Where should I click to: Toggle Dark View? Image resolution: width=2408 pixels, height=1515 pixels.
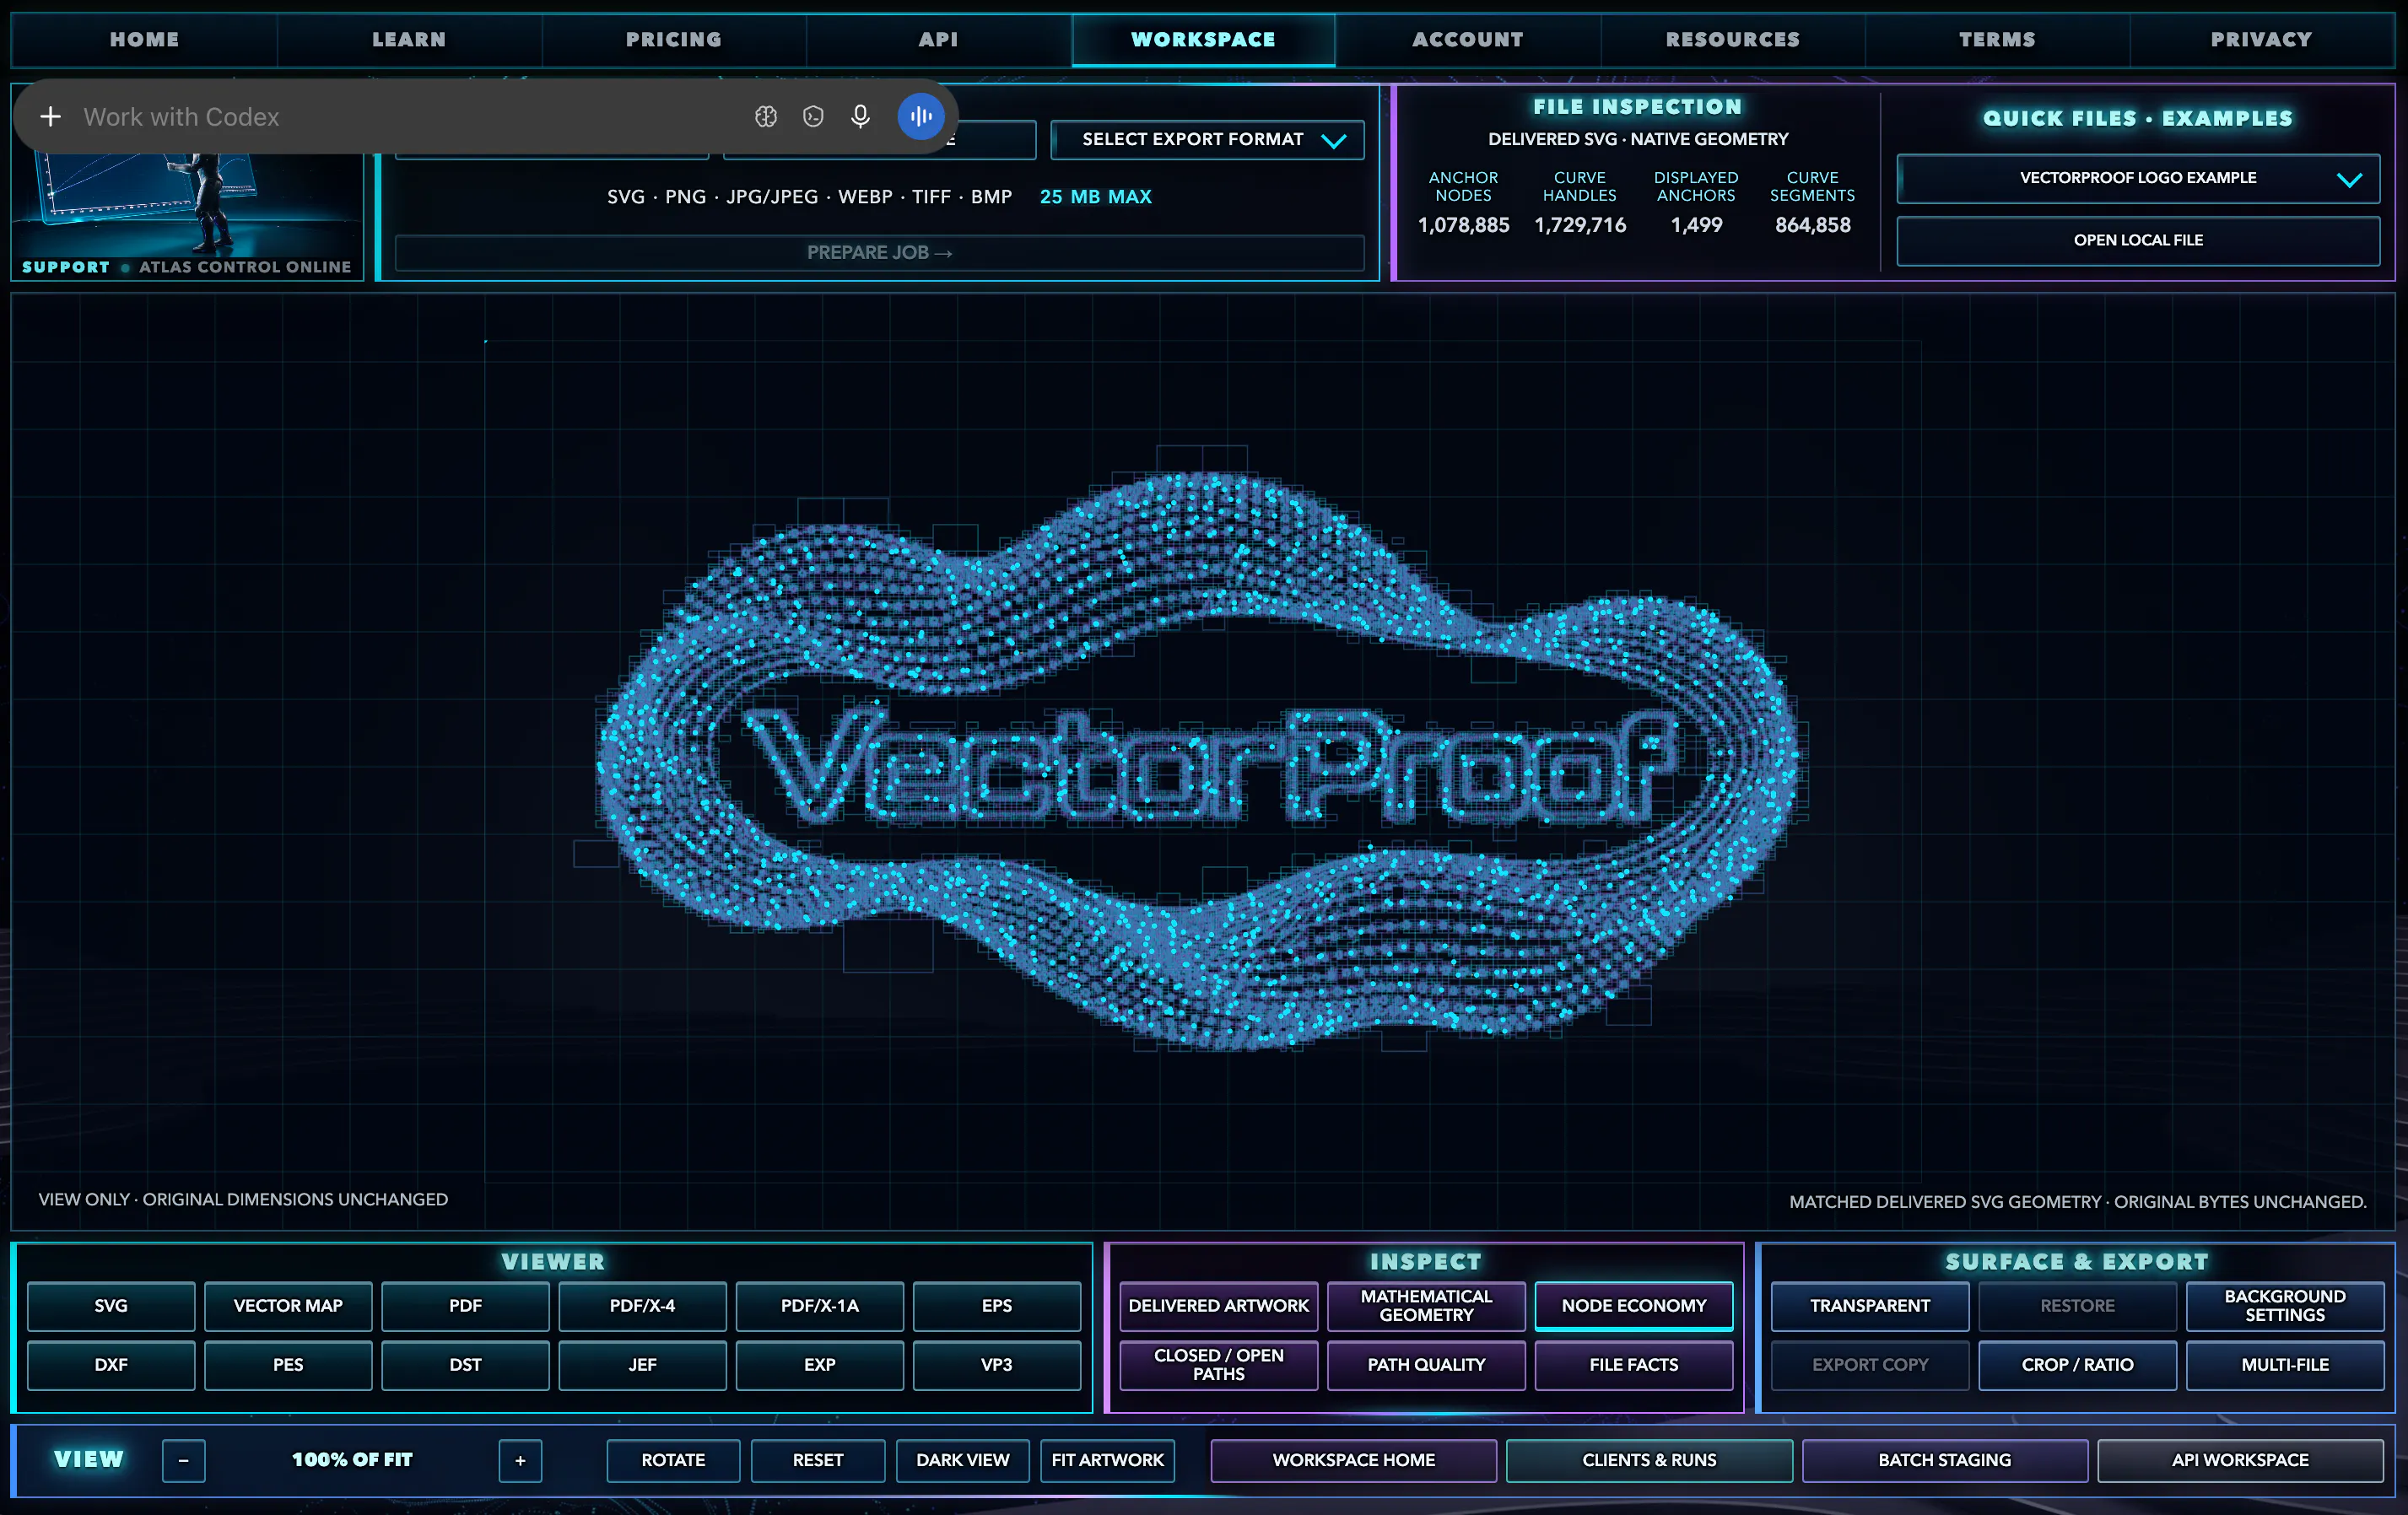[962, 1460]
